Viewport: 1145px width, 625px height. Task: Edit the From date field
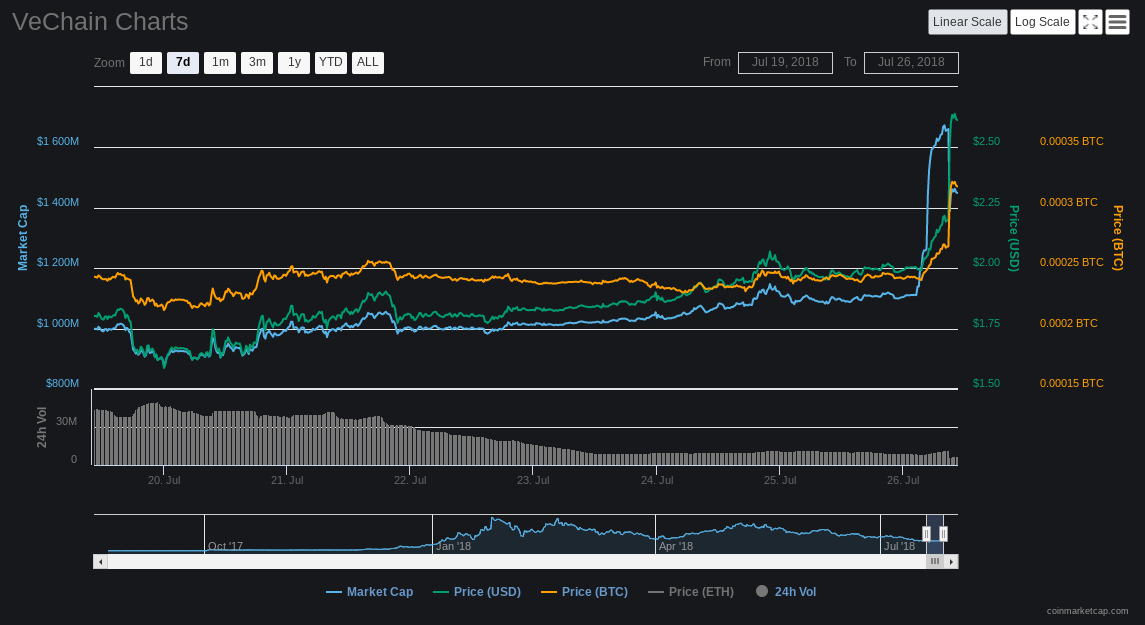point(785,63)
